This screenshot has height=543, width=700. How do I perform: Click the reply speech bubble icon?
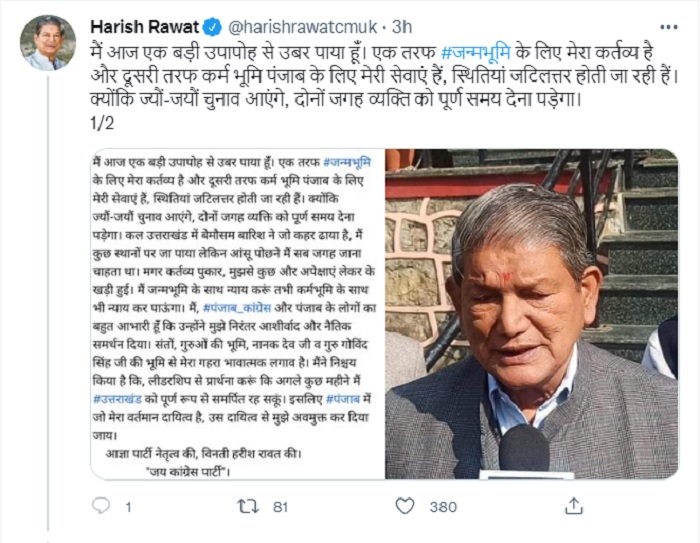pyautogui.click(x=100, y=506)
